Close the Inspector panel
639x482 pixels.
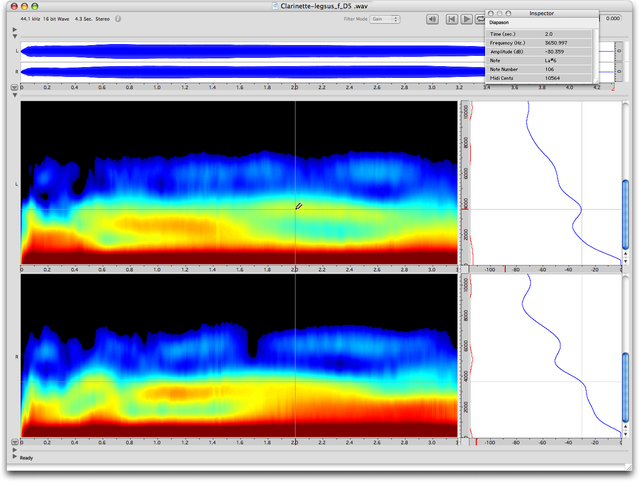490,13
